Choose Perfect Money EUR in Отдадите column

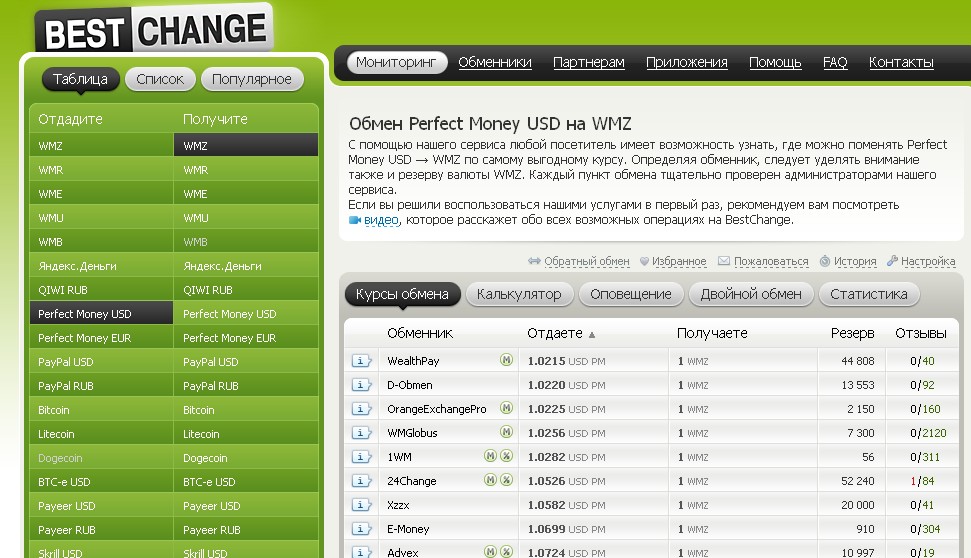[101, 338]
